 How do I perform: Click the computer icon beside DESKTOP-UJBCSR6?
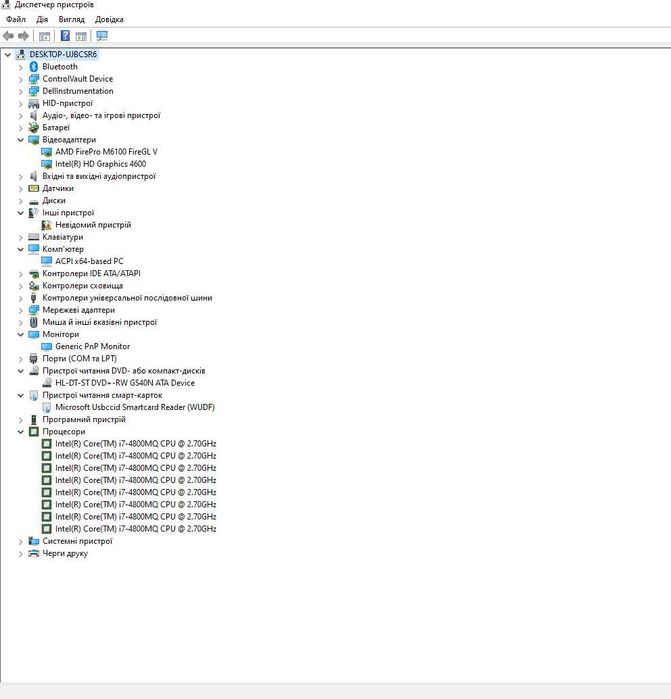pyautogui.click(x=21, y=54)
